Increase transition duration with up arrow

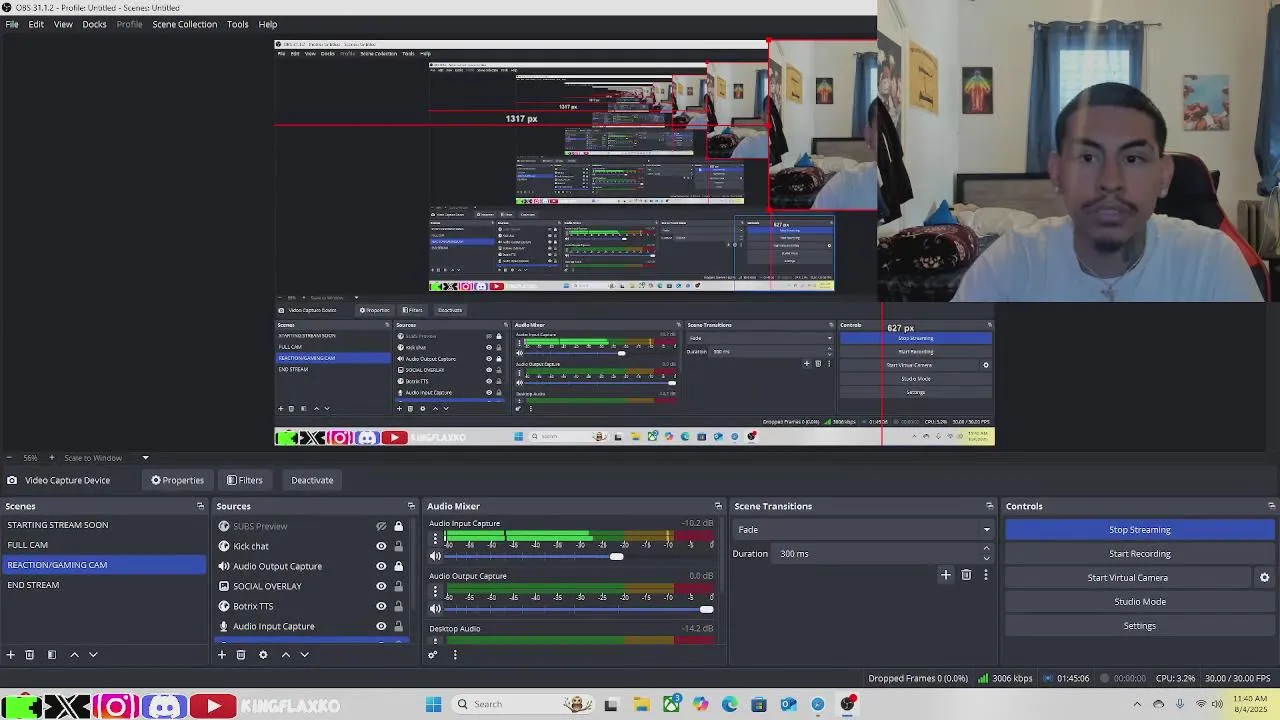click(986, 549)
